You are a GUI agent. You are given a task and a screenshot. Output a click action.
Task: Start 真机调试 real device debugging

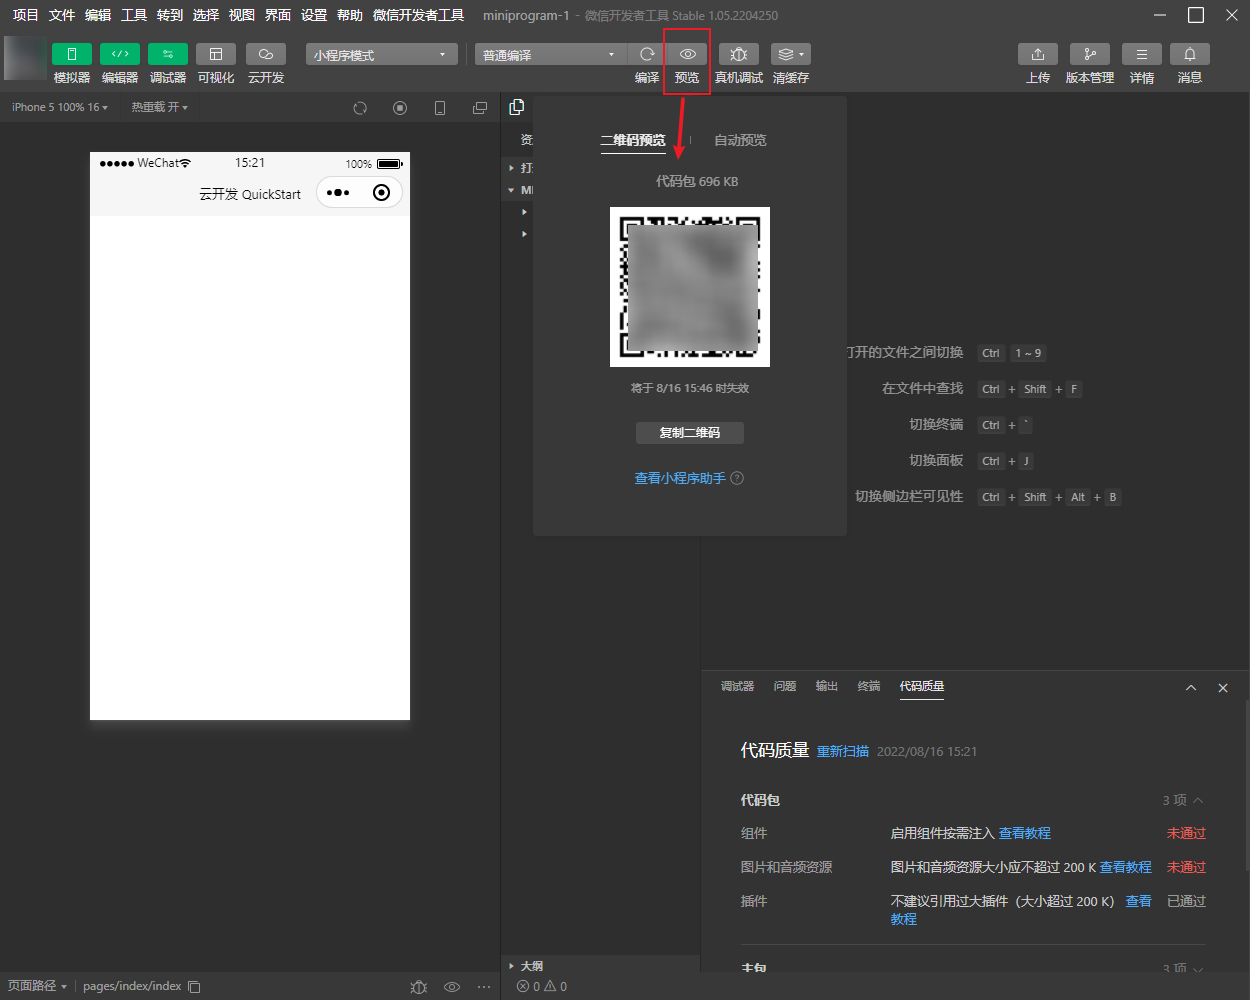(739, 55)
